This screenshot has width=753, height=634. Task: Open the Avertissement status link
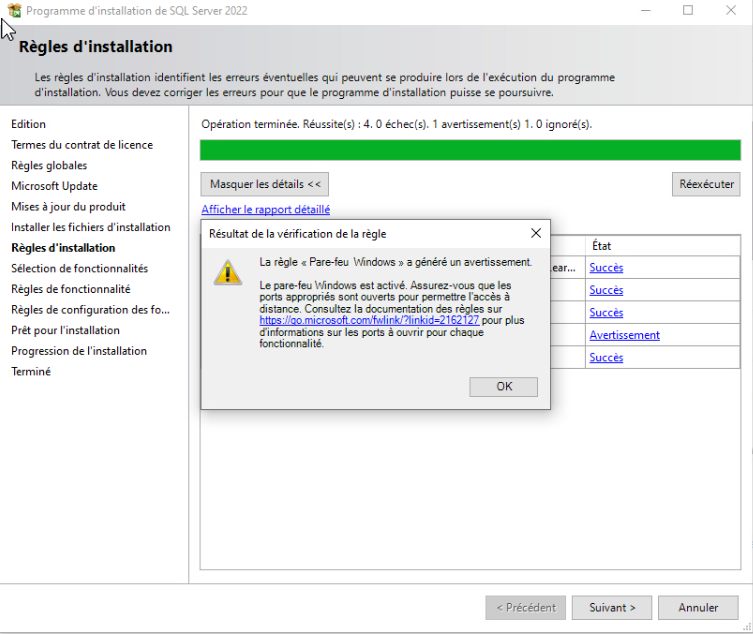624,335
